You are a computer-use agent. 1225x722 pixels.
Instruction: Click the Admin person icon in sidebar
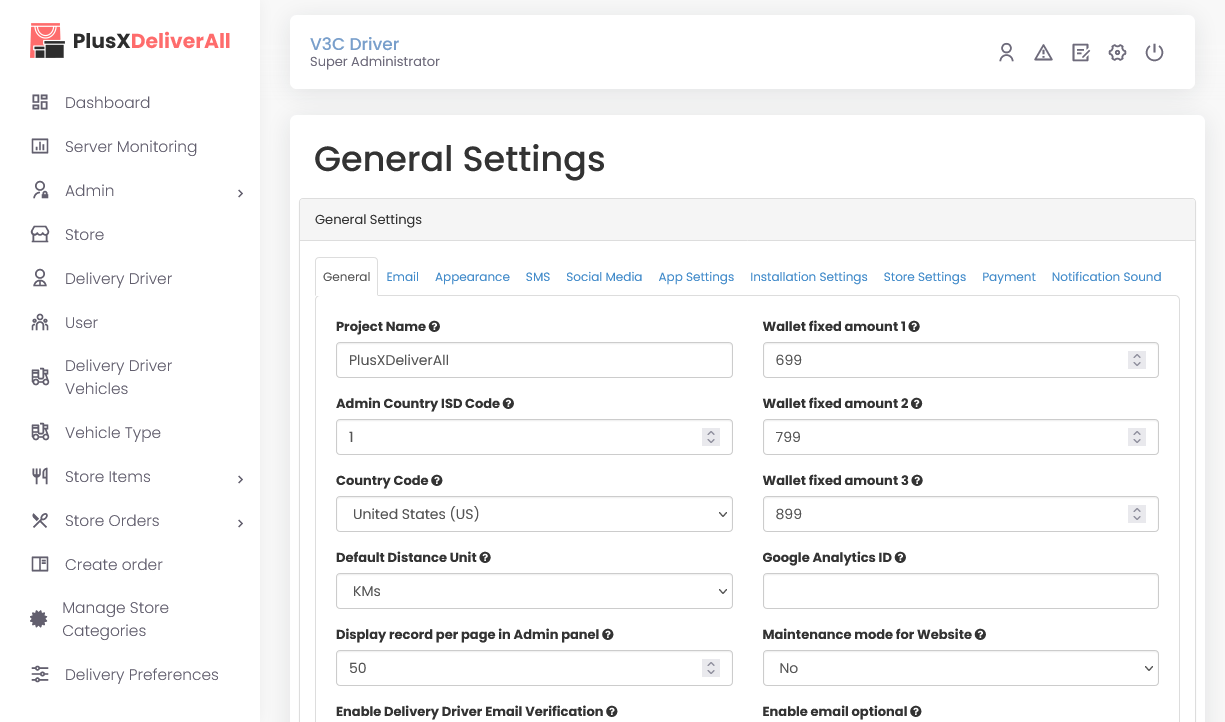coord(40,190)
